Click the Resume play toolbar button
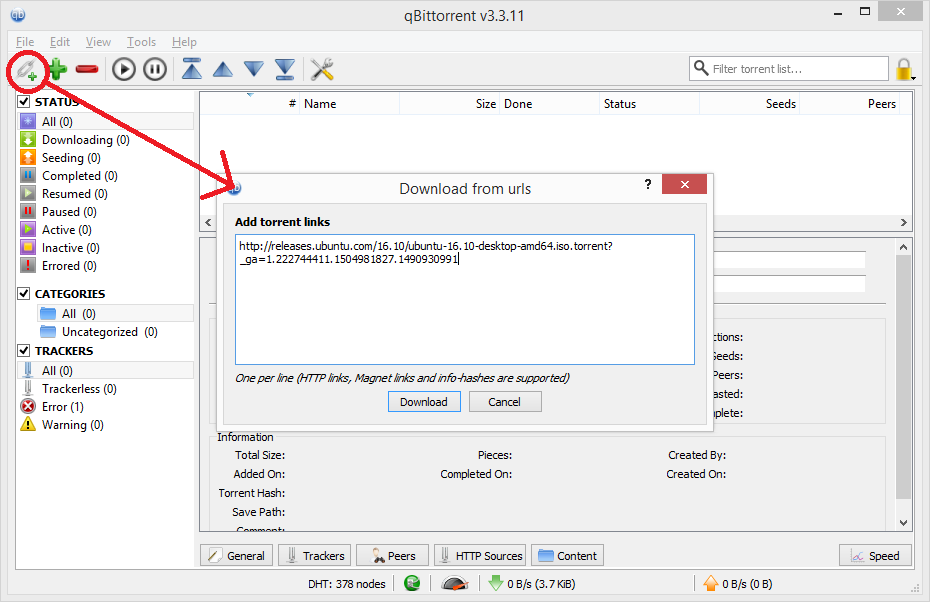 pyautogui.click(x=124, y=69)
